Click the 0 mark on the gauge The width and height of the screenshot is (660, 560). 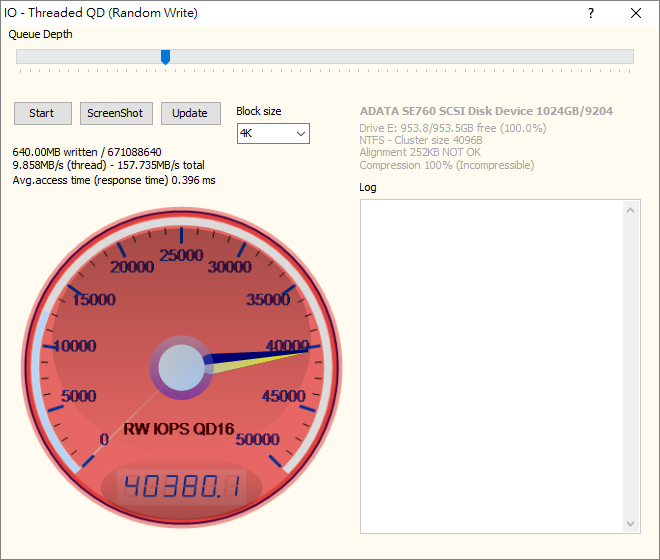(104, 440)
